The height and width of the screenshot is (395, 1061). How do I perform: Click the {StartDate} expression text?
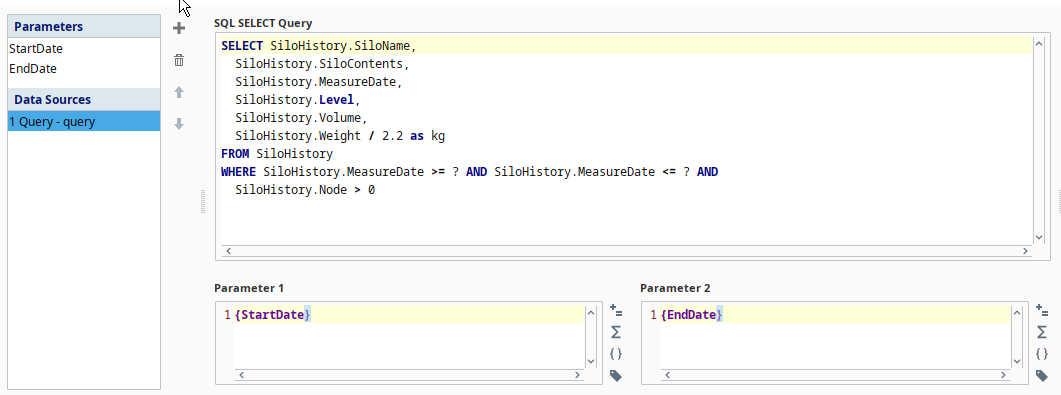point(273,315)
